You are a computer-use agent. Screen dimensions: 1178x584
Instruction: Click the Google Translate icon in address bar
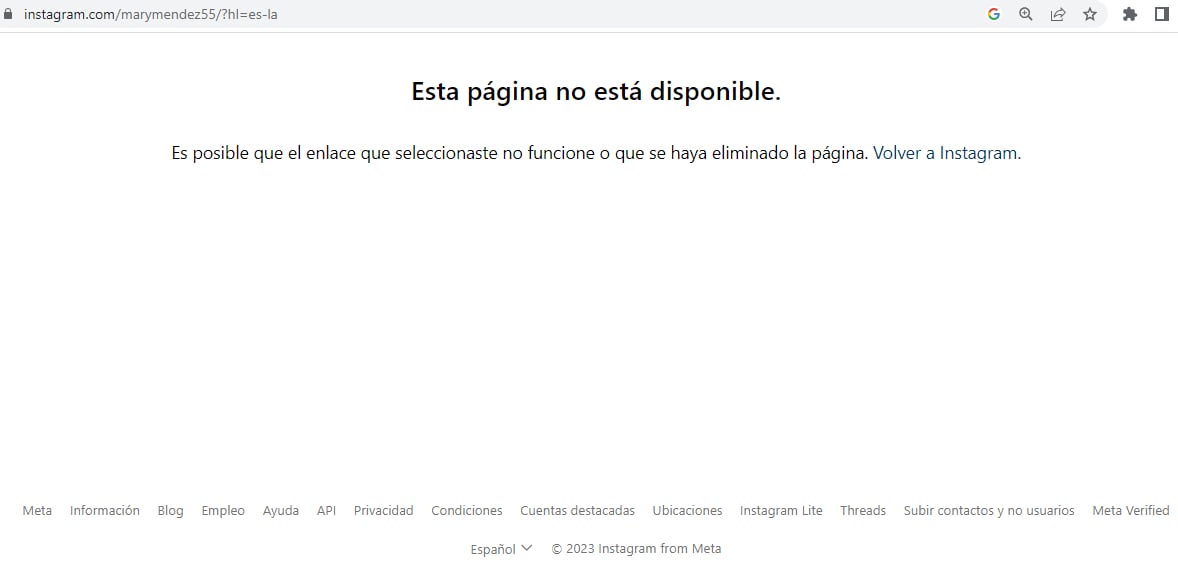(993, 14)
